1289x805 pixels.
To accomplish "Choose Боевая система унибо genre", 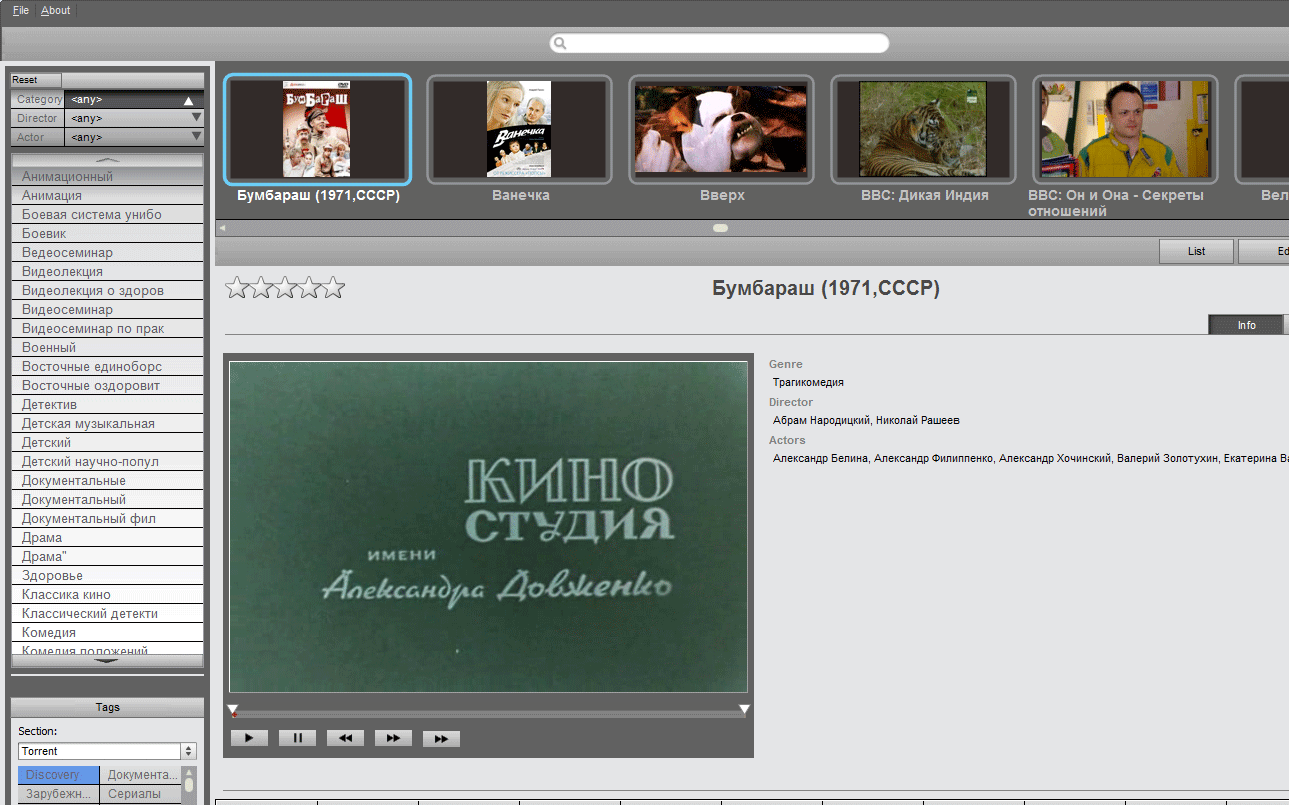I will coord(107,214).
